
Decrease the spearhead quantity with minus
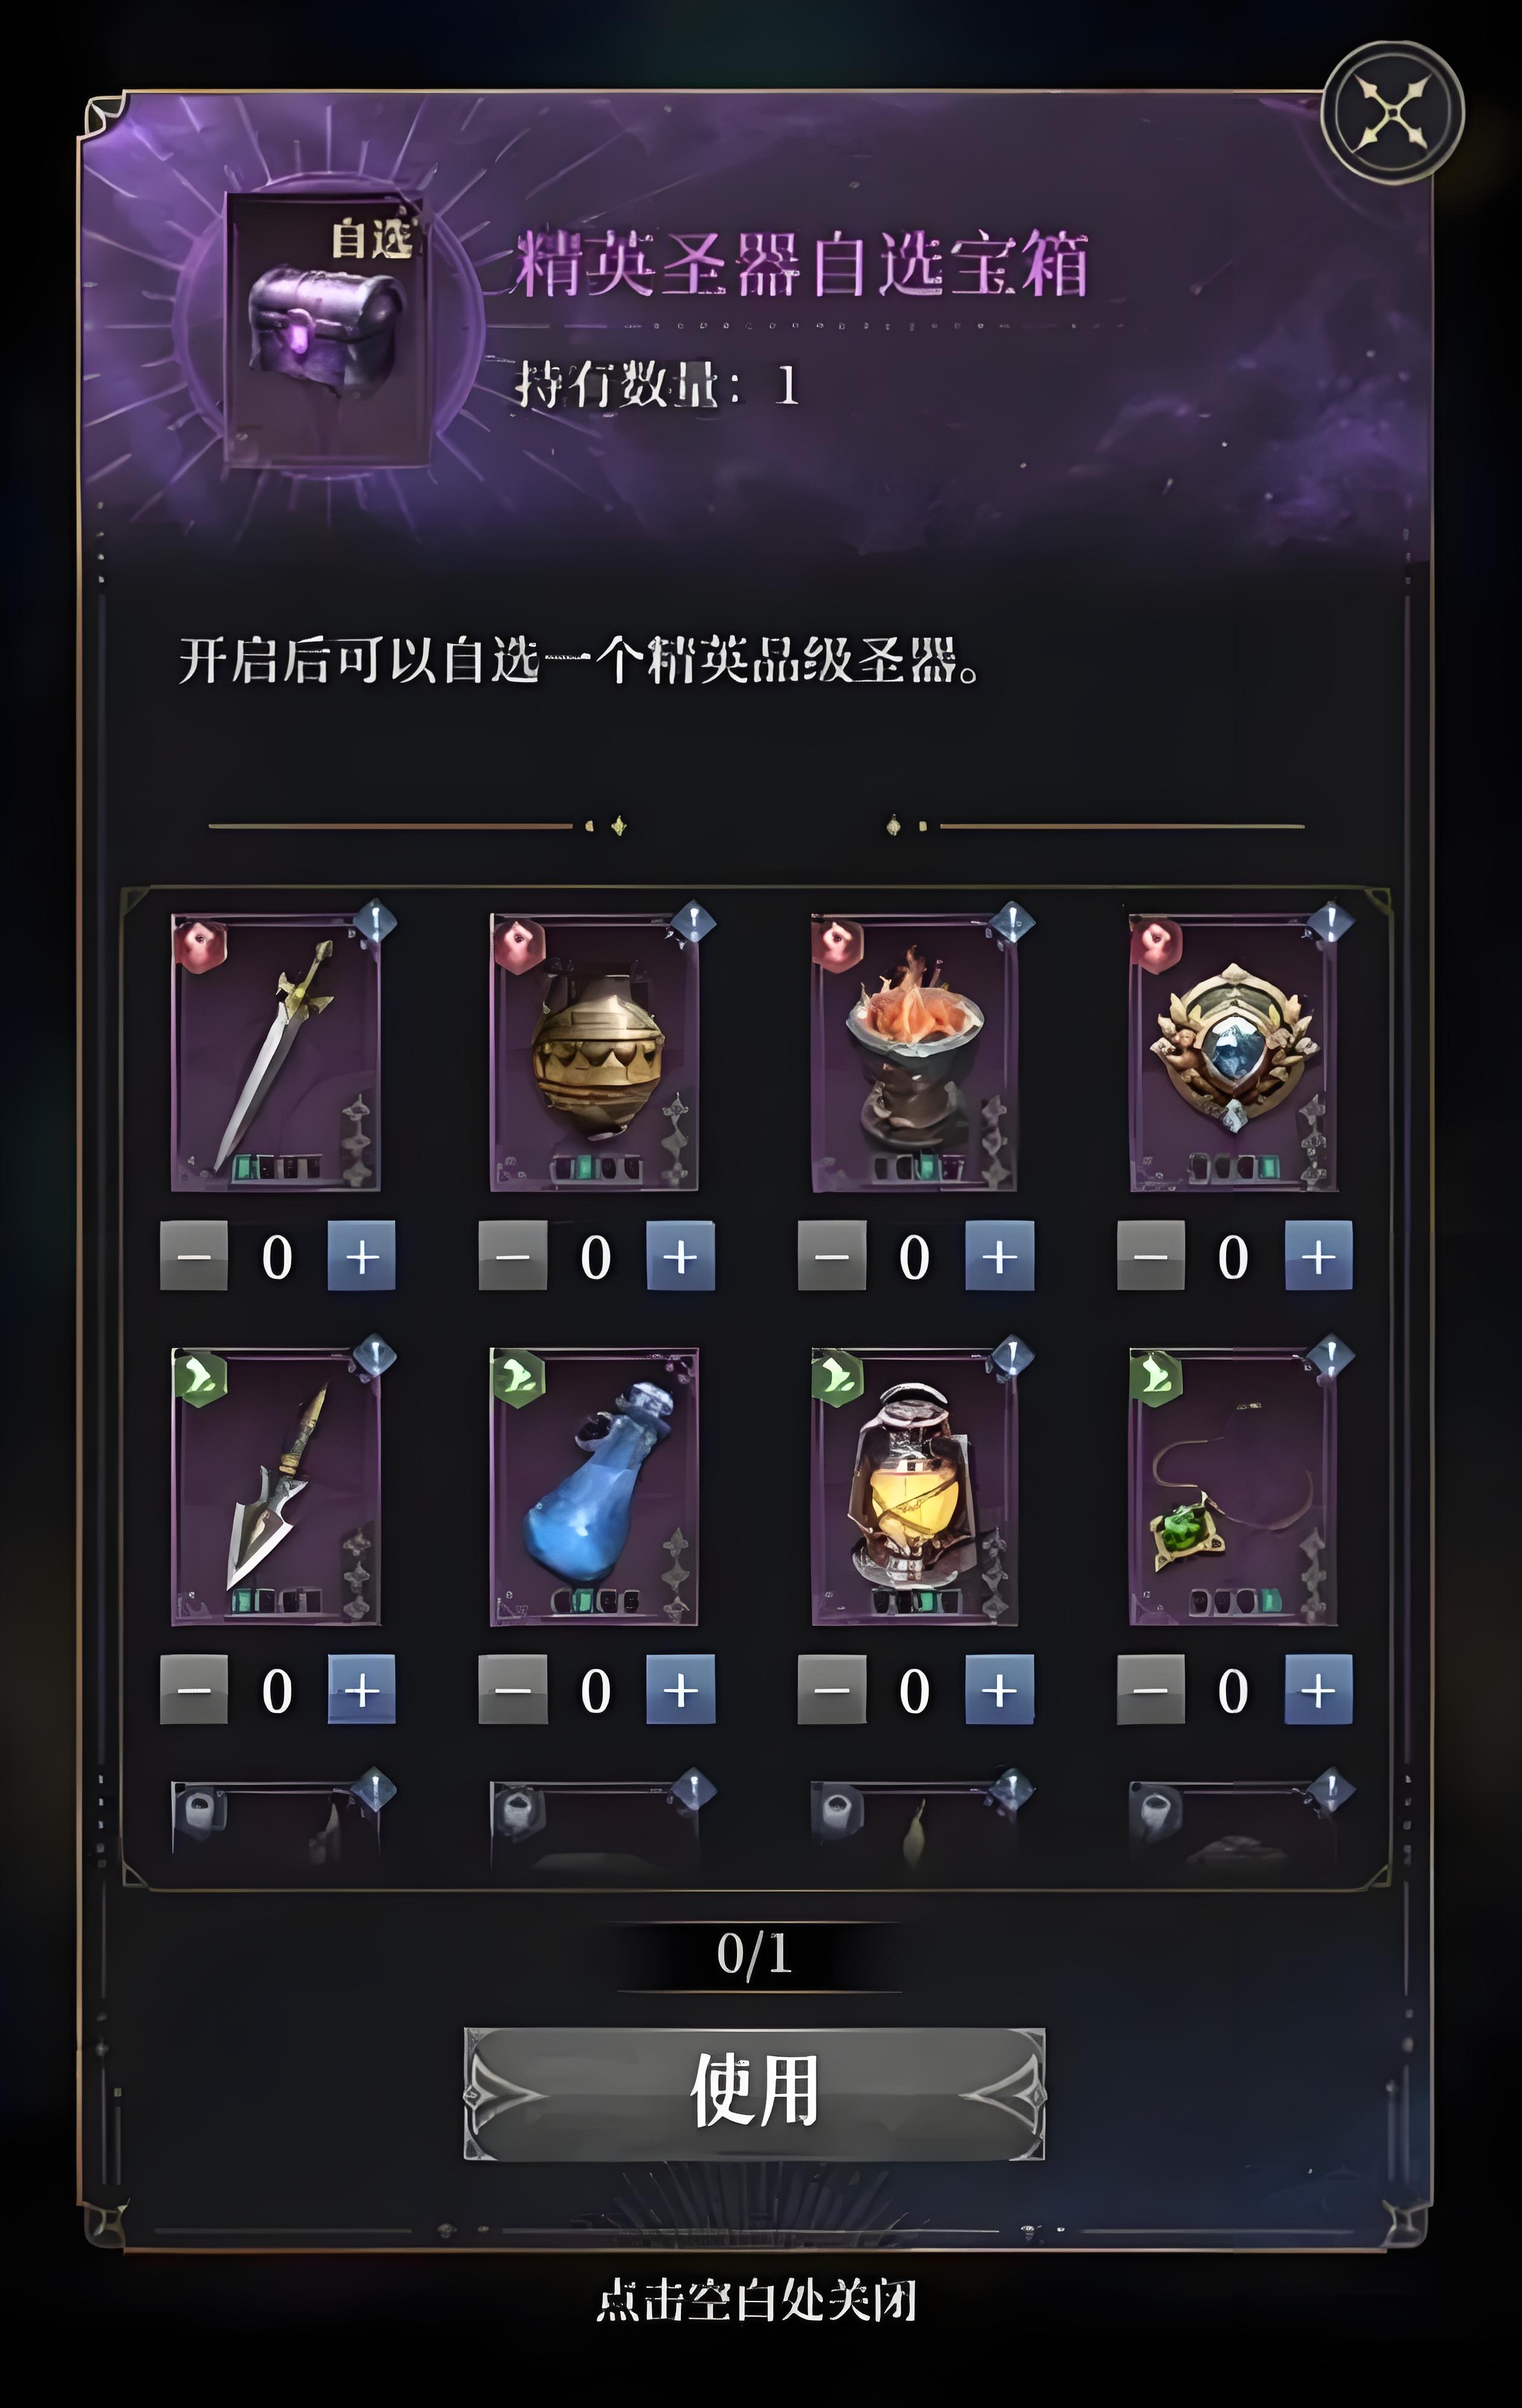coord(194,1689)
